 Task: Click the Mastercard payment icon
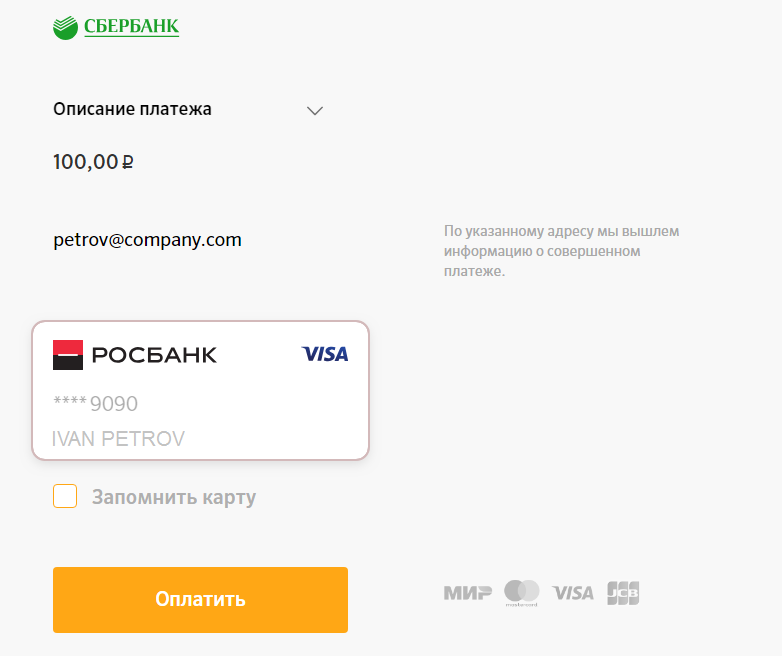pyautogui.click(x=521, y=593)
